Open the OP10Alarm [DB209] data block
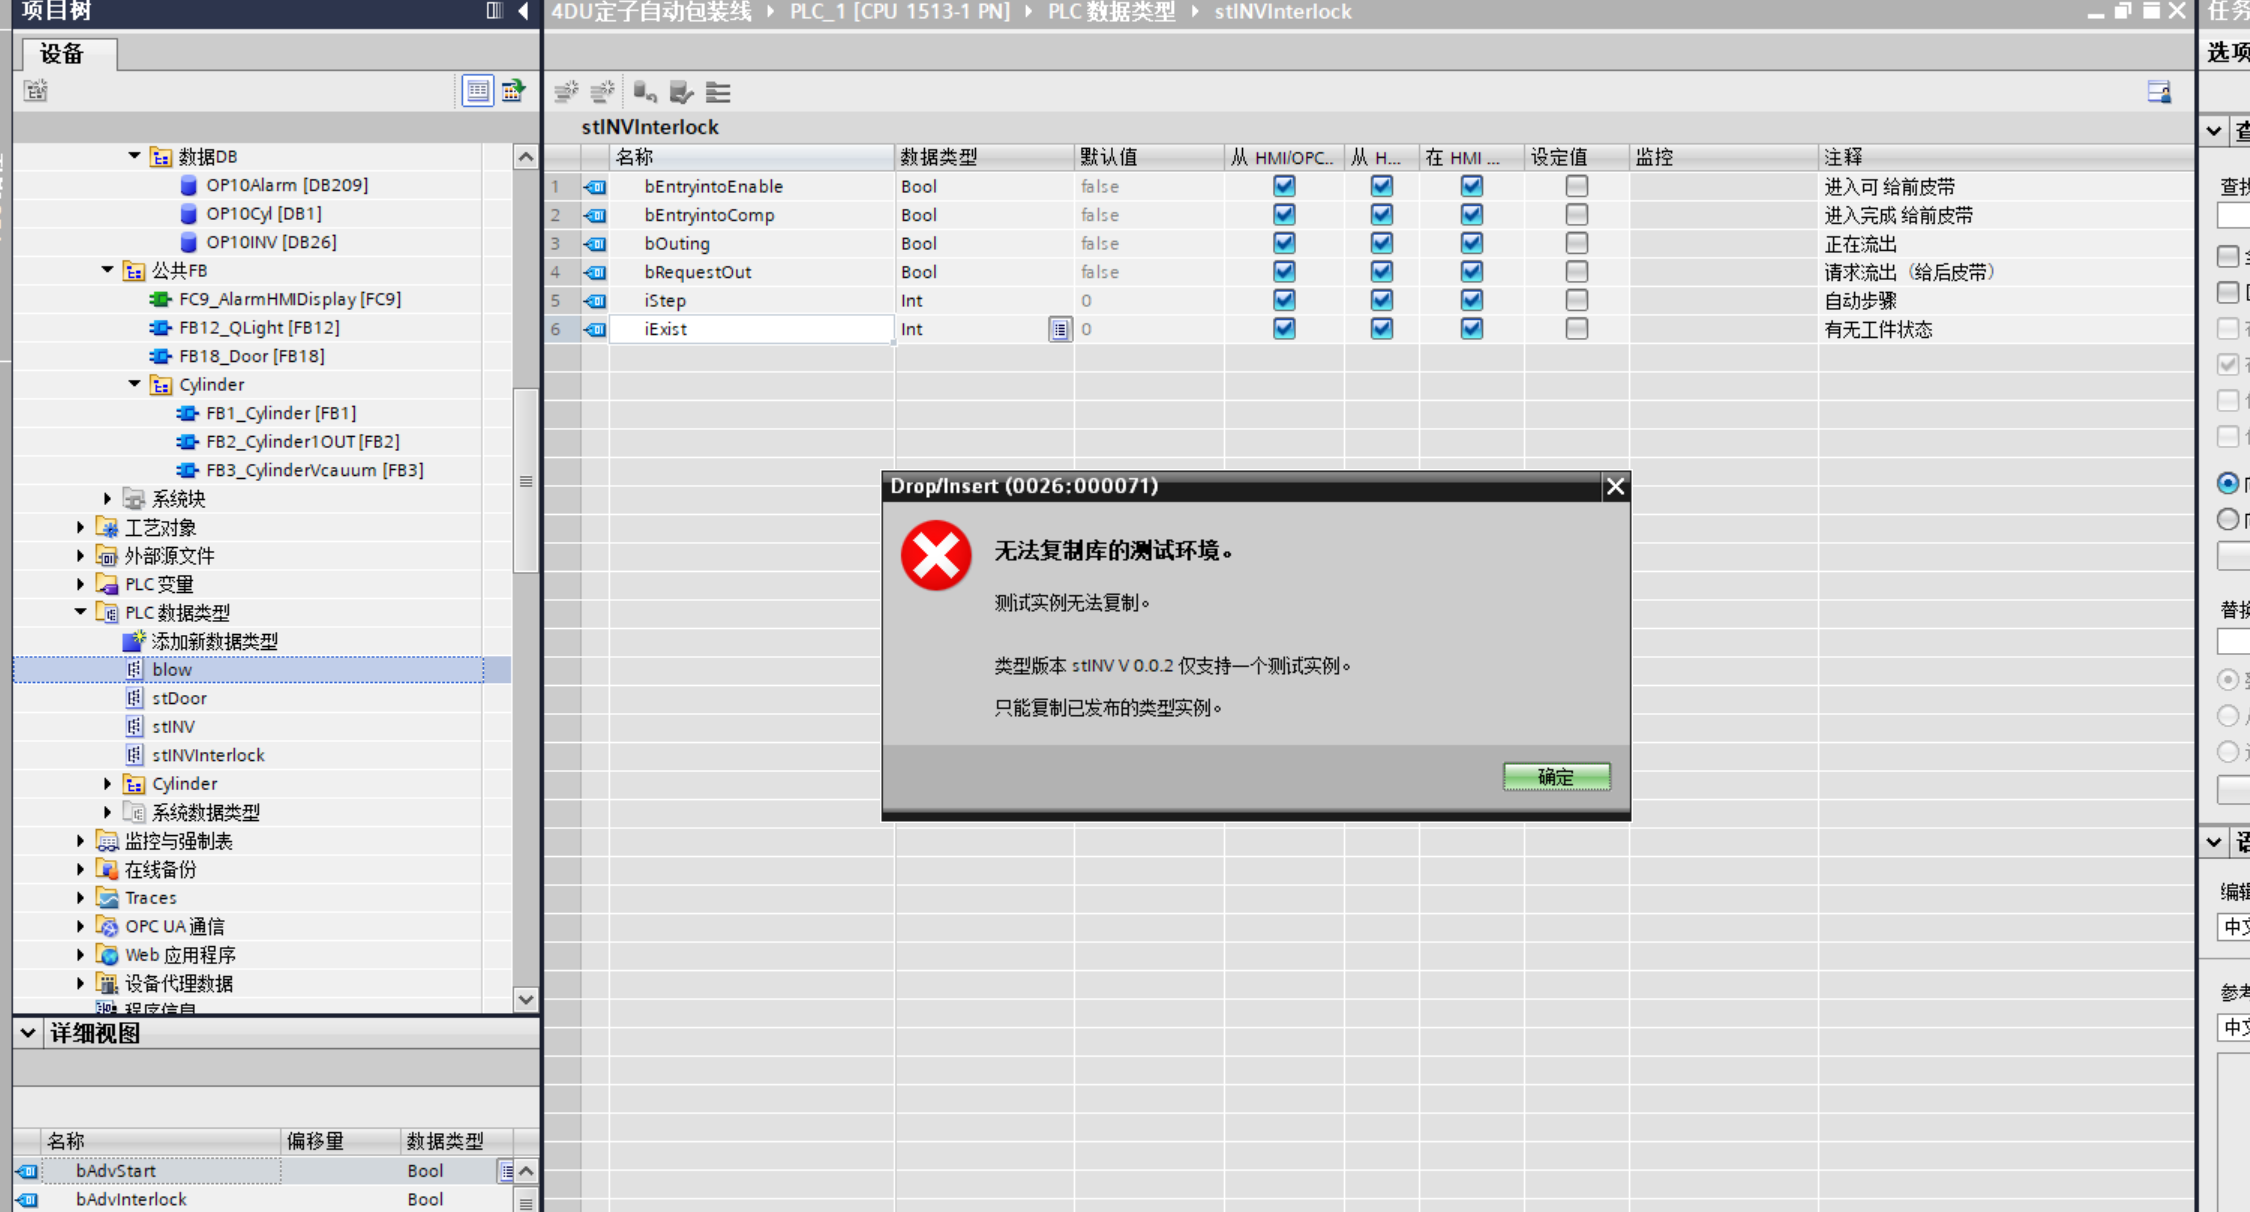 (x=286, y=185)
